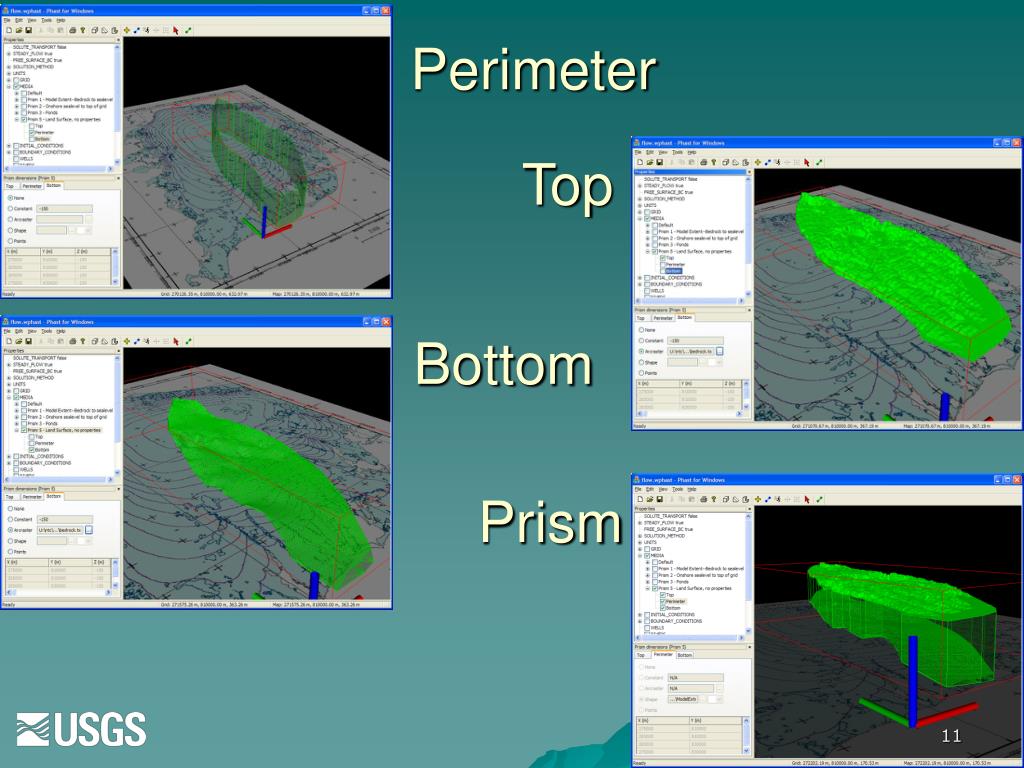Toggle Bottom checkbox in Bottom window tree

(x=31, y=450)
